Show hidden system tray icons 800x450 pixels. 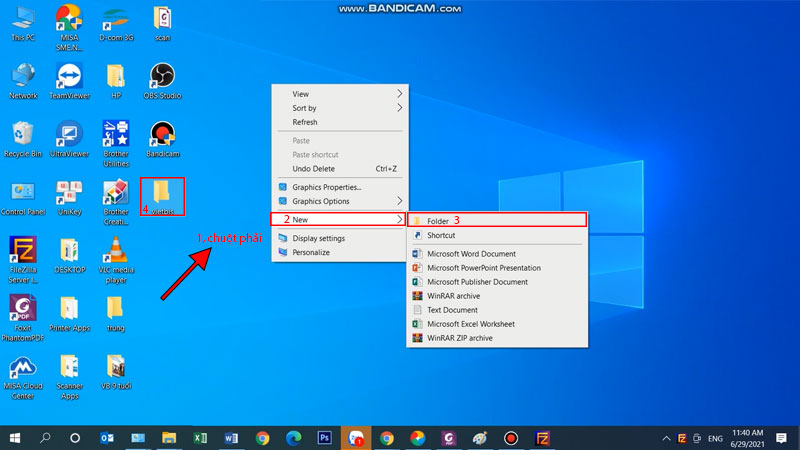click(x=666, y=438)
